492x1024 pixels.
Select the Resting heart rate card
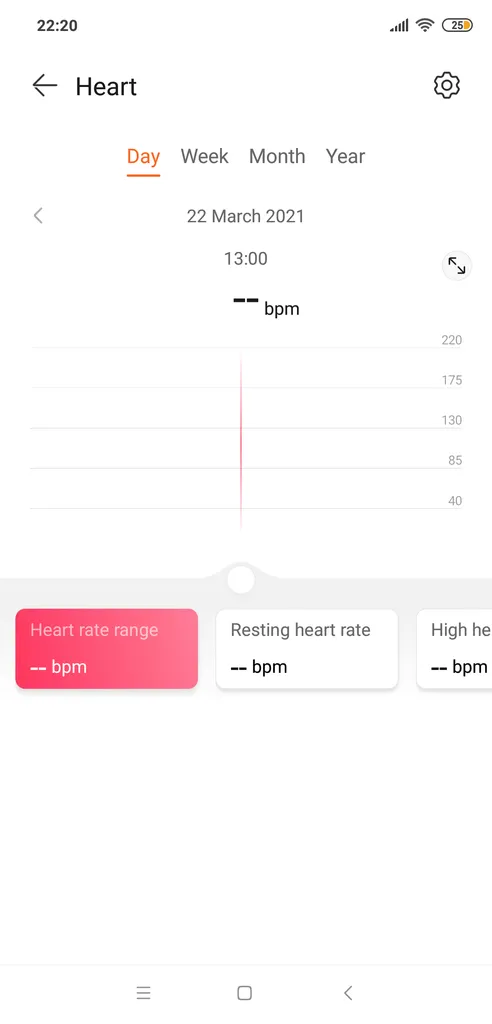306,648
